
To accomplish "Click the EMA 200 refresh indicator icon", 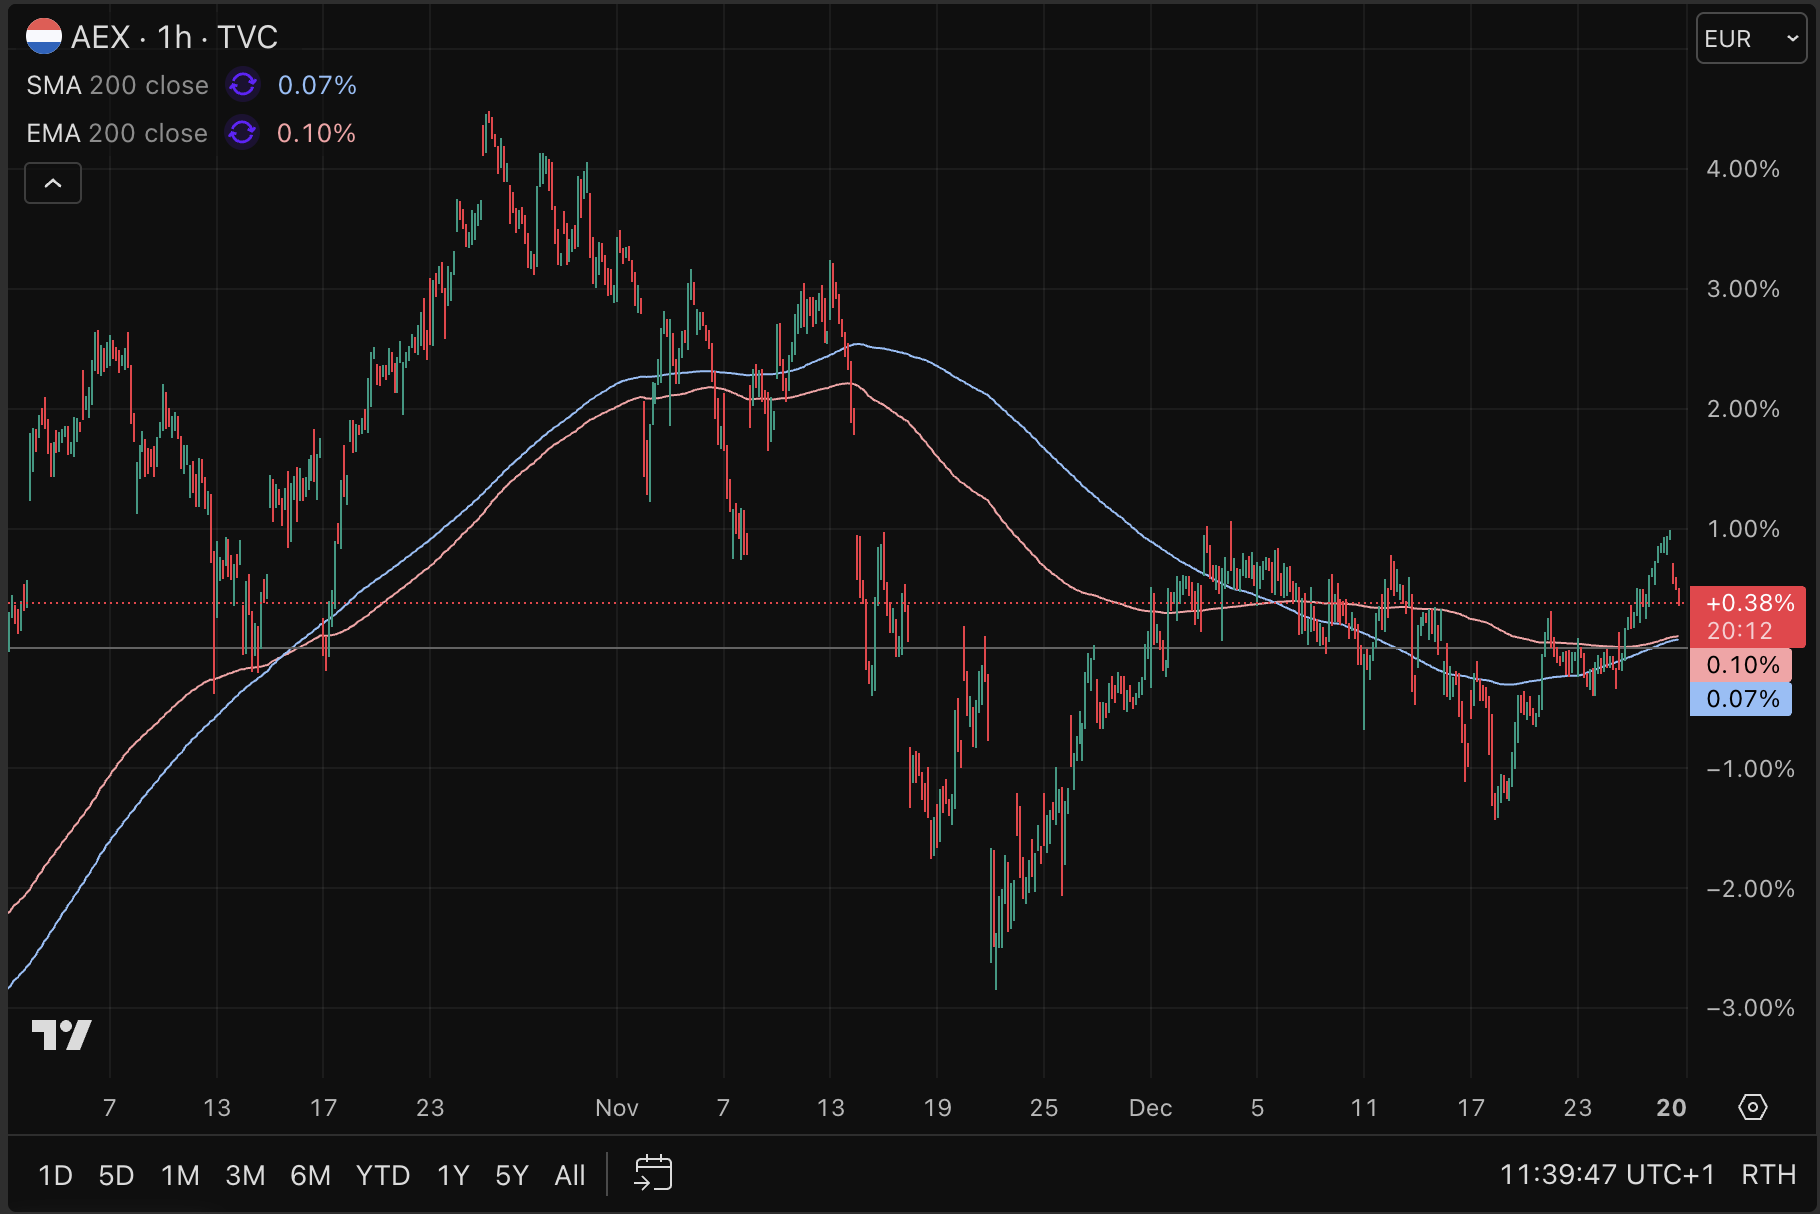I will (242, 133).
